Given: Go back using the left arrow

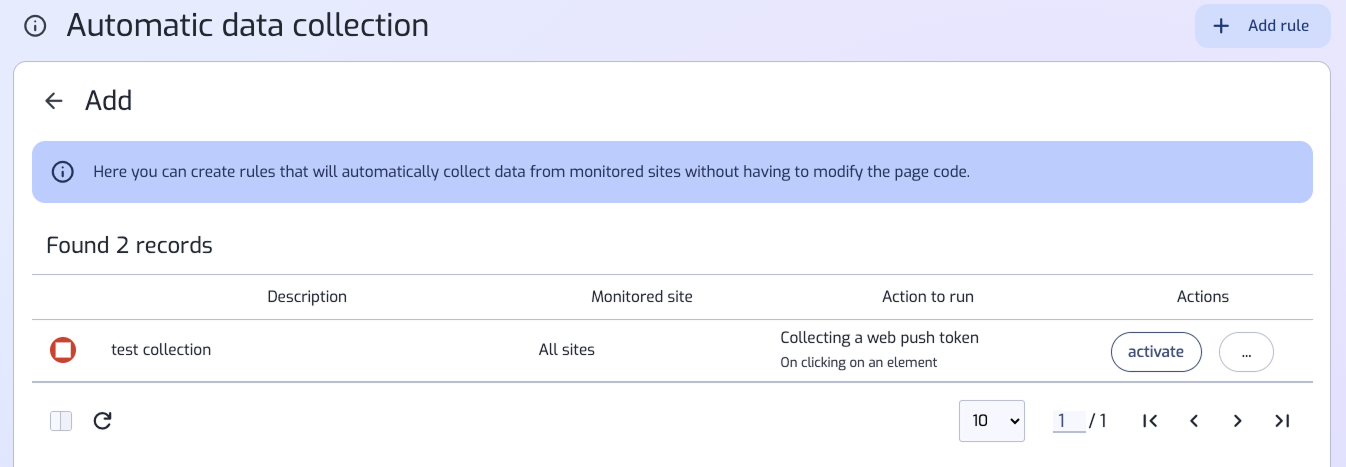Looking at the screenshot, I should click(x=54, y=101).
